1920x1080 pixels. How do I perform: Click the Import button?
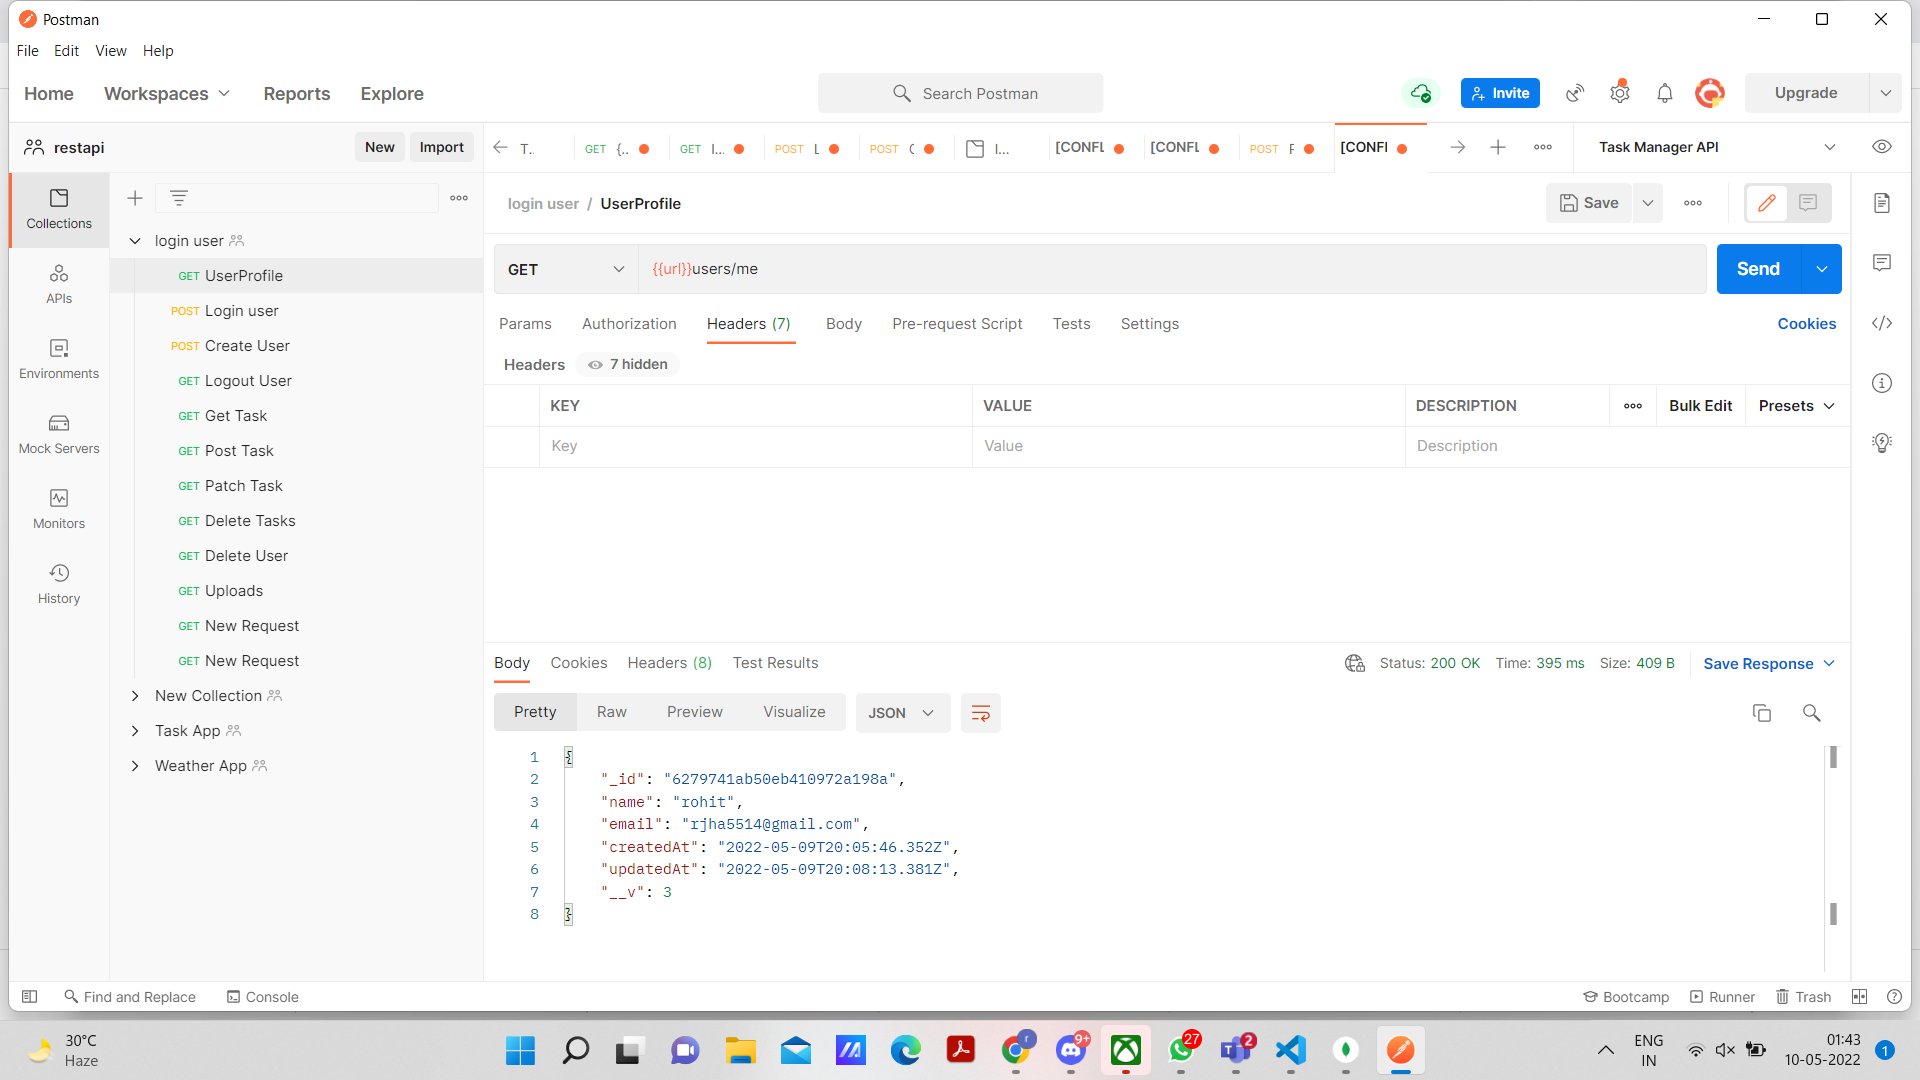[441, 147]
